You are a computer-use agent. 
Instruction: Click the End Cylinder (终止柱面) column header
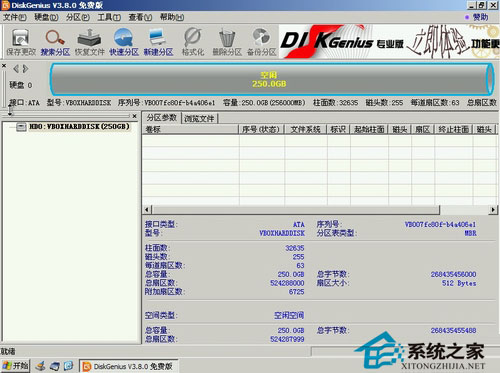tap(454, 129)
